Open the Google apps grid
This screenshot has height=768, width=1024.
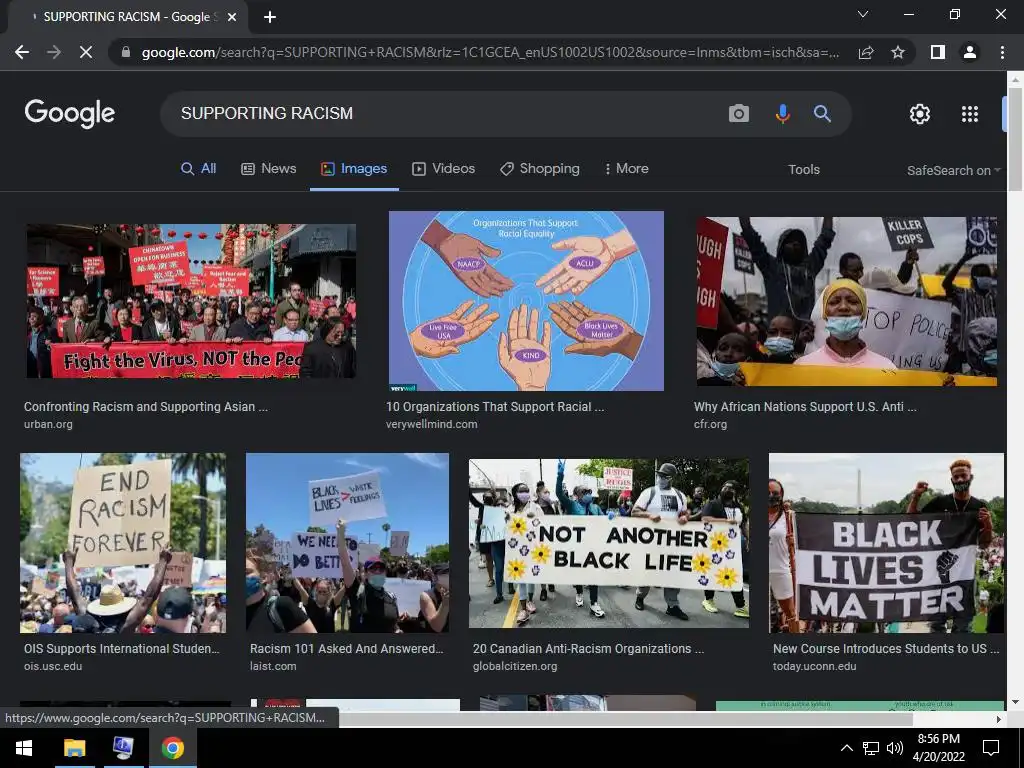click(970, 114)
